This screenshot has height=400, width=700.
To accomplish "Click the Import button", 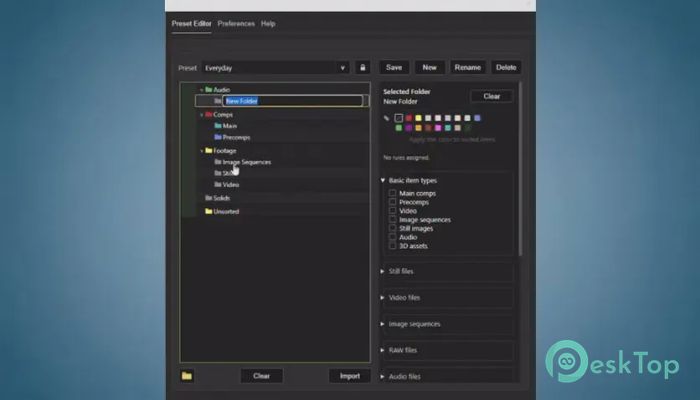I will (x=350, y=376).
